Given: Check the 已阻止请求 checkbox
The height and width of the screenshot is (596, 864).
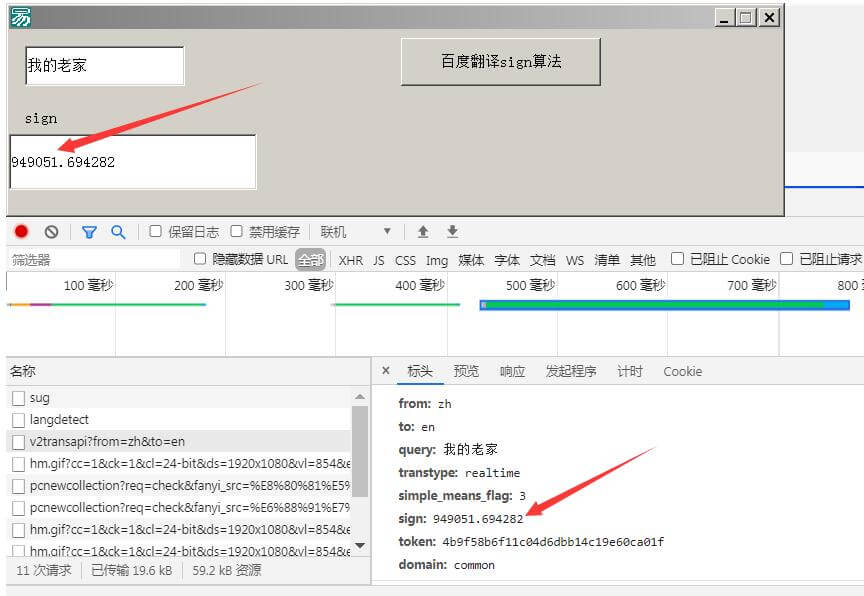Looking at the screenshot, I should (x=786, y=259).
